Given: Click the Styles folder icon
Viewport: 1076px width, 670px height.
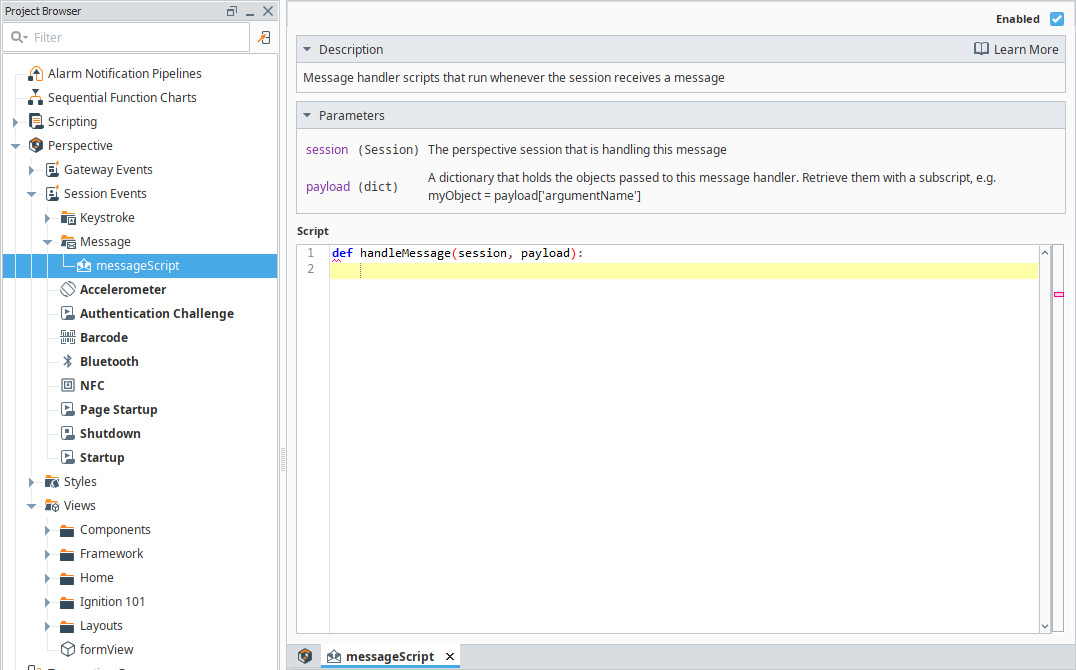Looking at the screenshot, I should click(x=52, y=482).
